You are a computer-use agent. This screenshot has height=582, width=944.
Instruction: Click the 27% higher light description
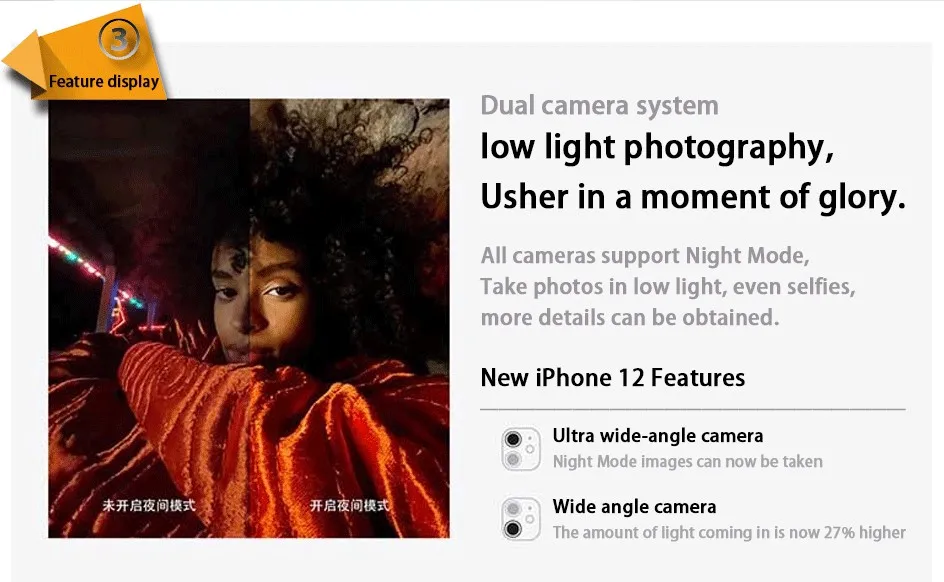(729, 533)
